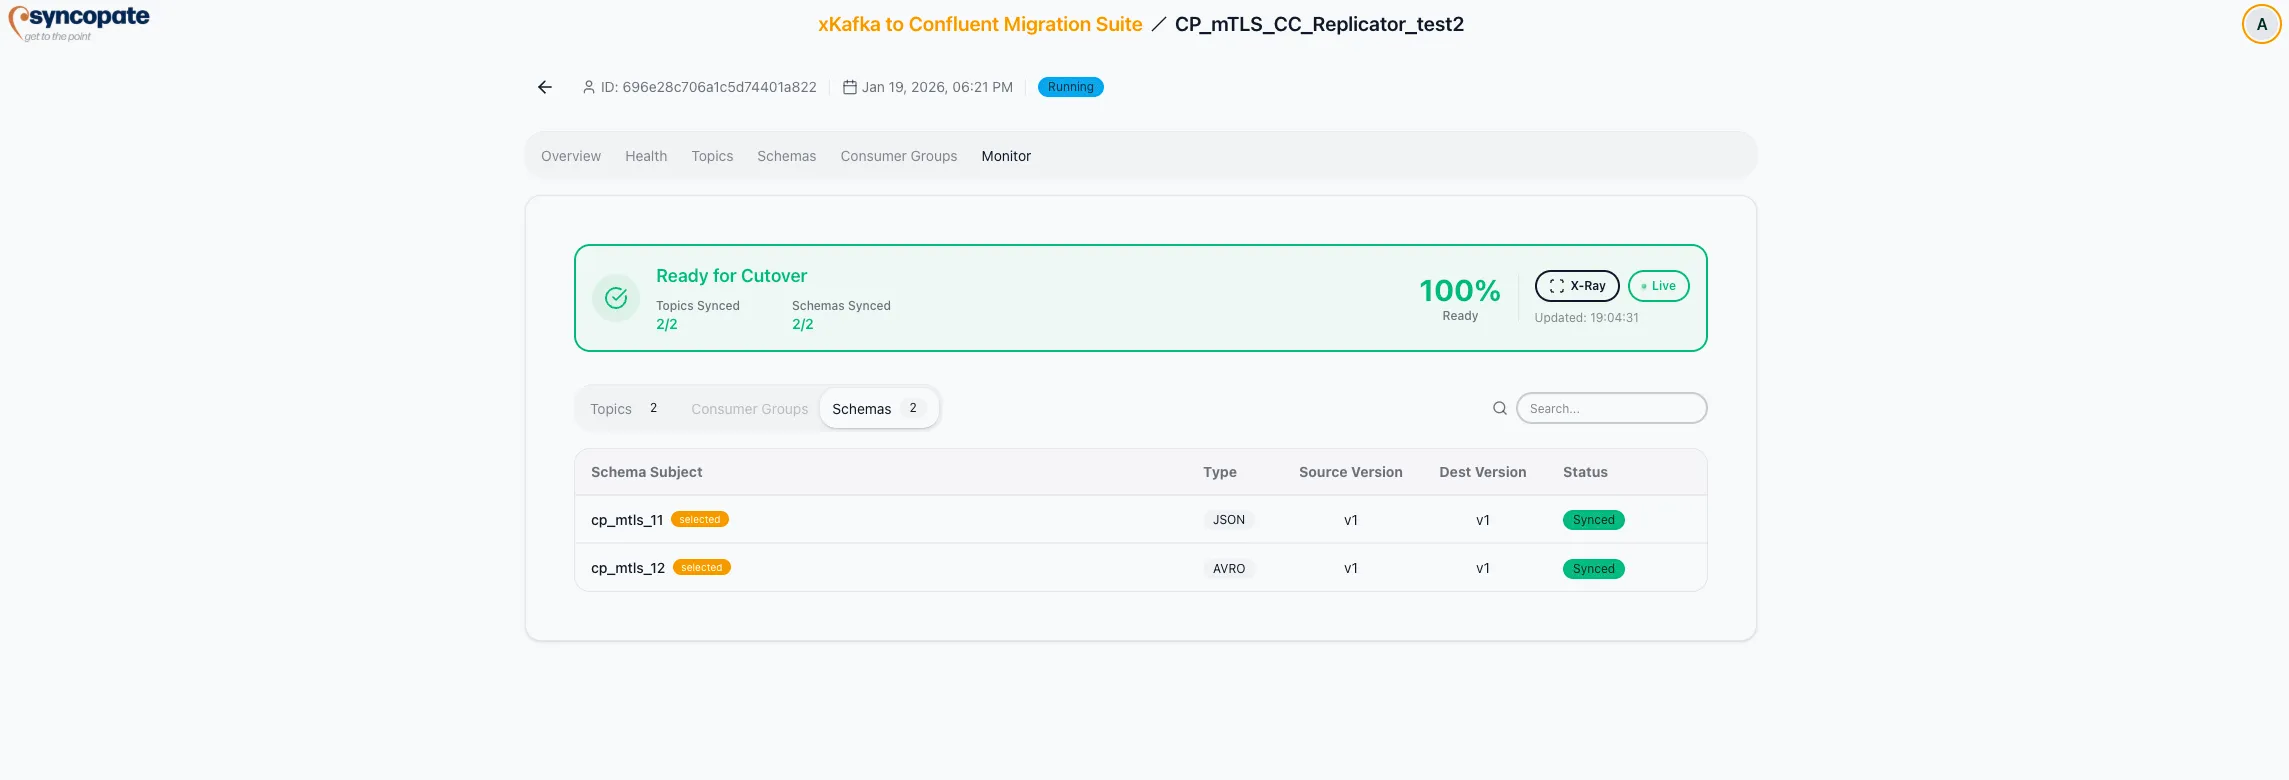
Task: Click the JSON type tag
Action: (x=1229, y=520)
